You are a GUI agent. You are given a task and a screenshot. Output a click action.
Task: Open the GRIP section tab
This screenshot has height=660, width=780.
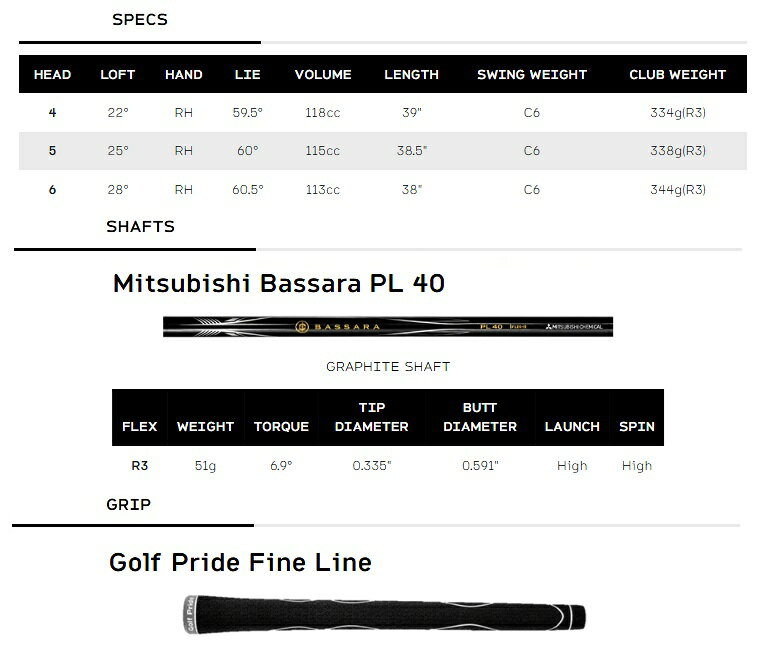tap(128, 505)
